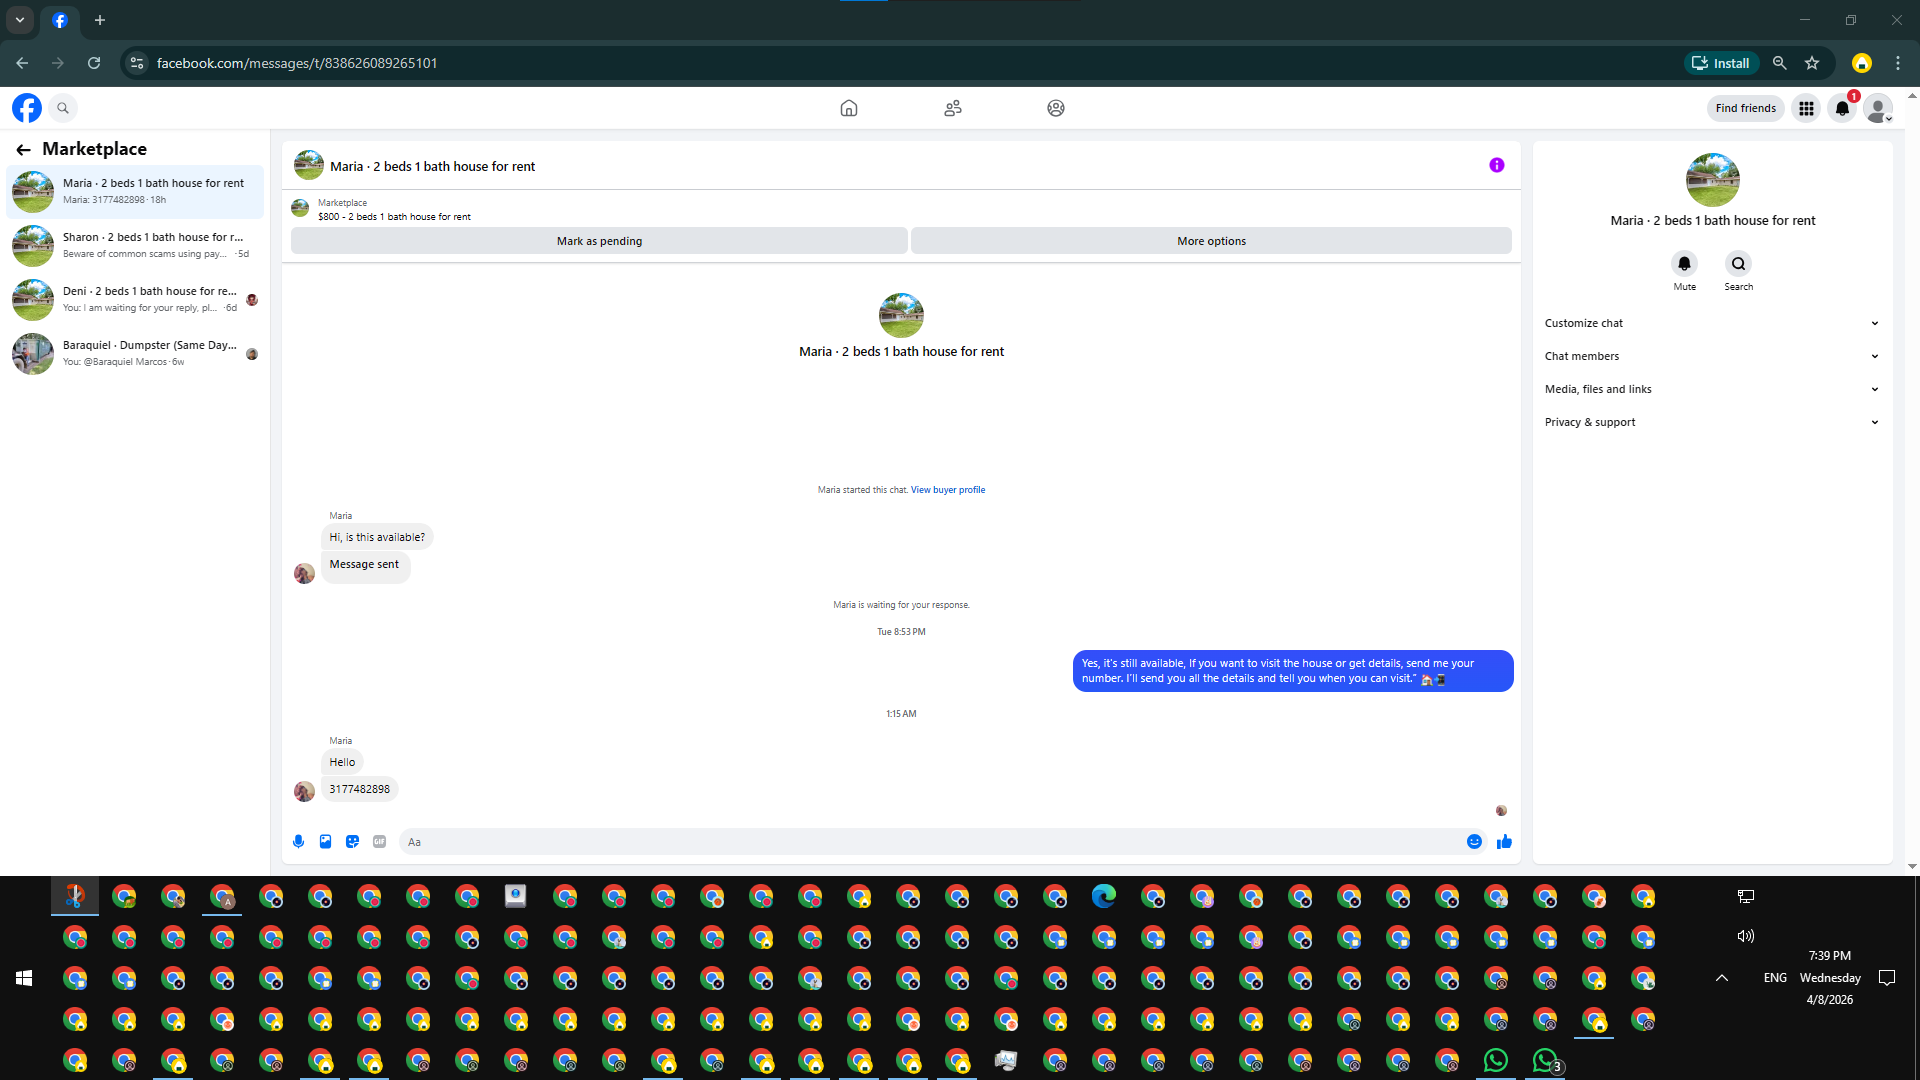
Task: Mute this conversation
Action: point(1684,264)
